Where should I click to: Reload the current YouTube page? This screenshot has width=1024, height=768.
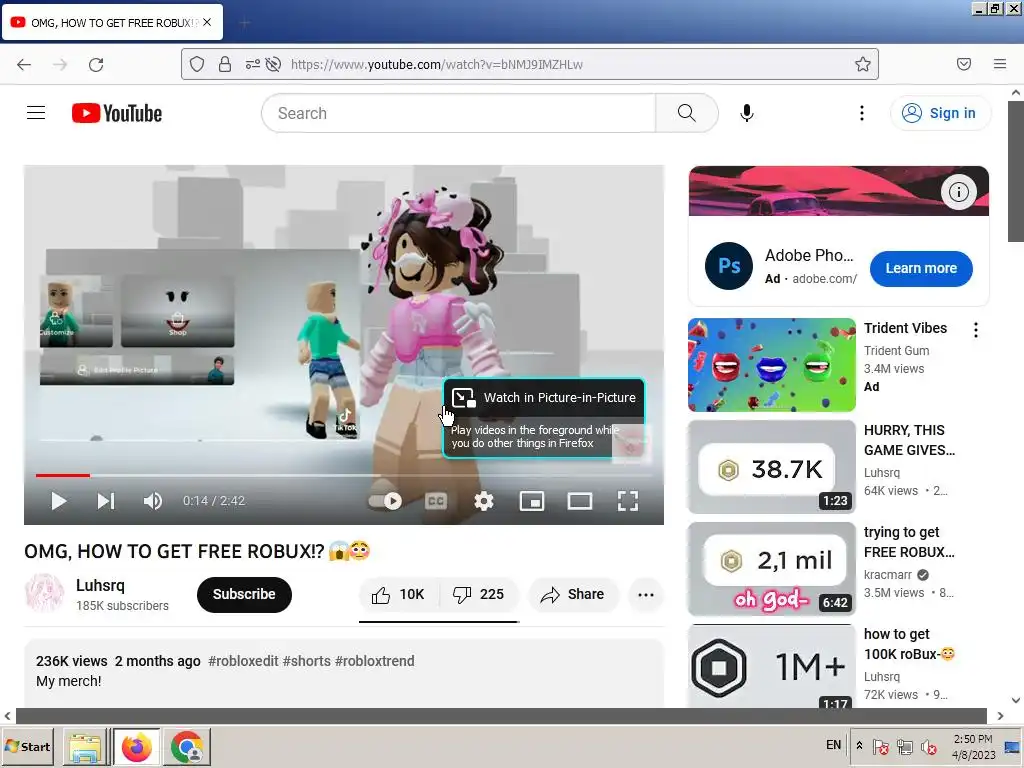click(x=96, y=65)
